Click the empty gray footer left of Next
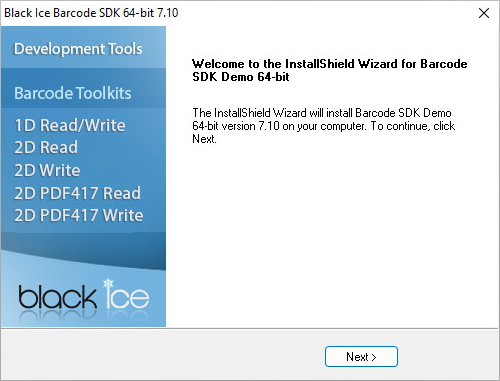The height and width of the screenshot is (381, 500). point(160,355)
